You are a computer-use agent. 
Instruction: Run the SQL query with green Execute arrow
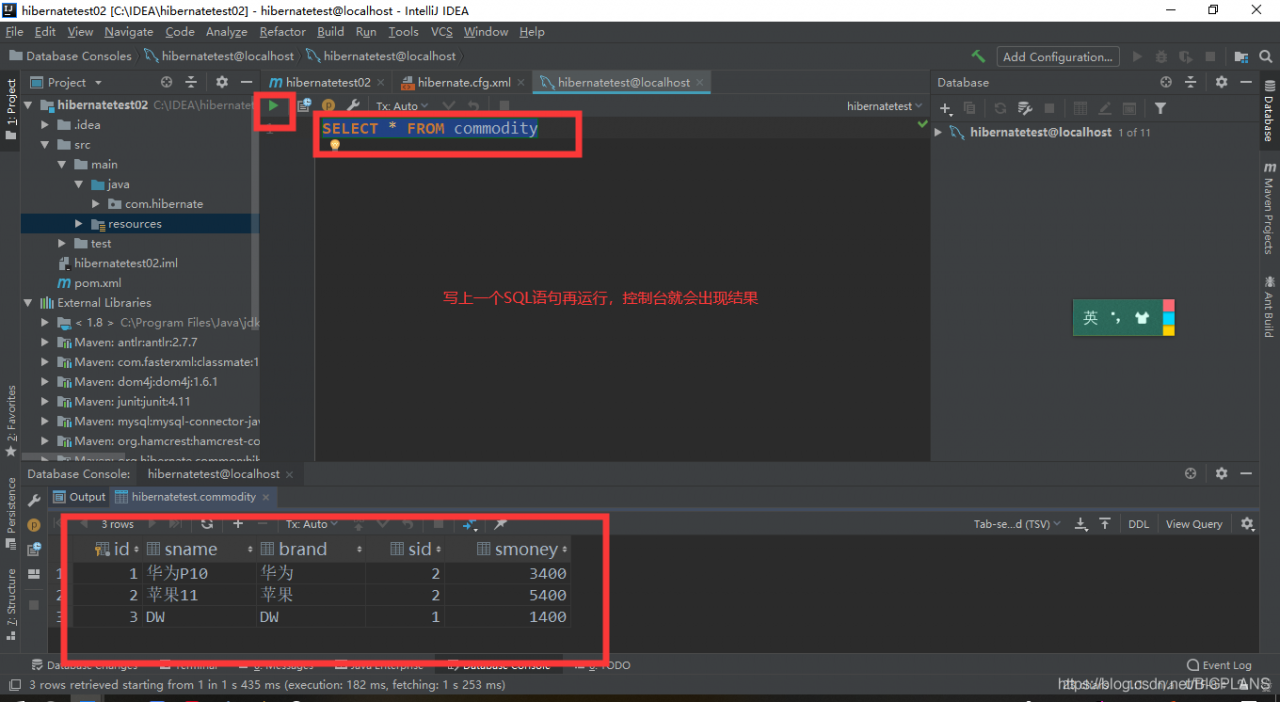(273, 105)
